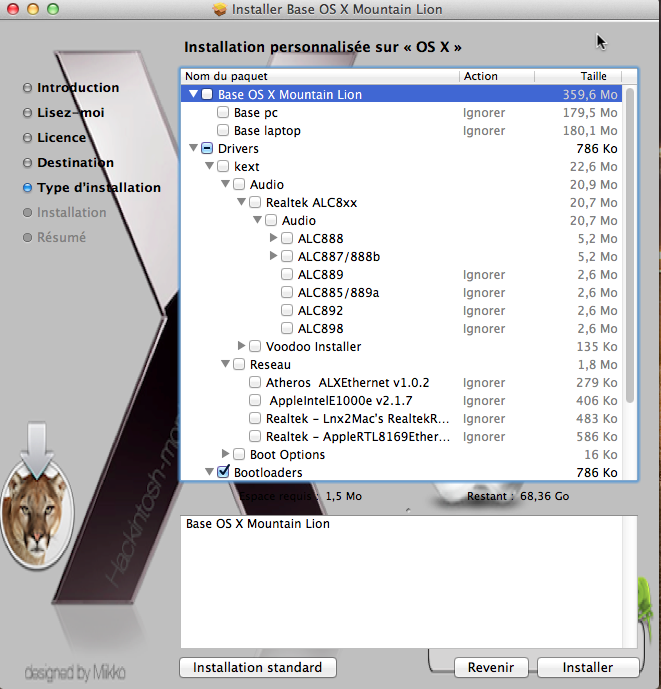Tick the Base laptop checkbox

(223, 131)
